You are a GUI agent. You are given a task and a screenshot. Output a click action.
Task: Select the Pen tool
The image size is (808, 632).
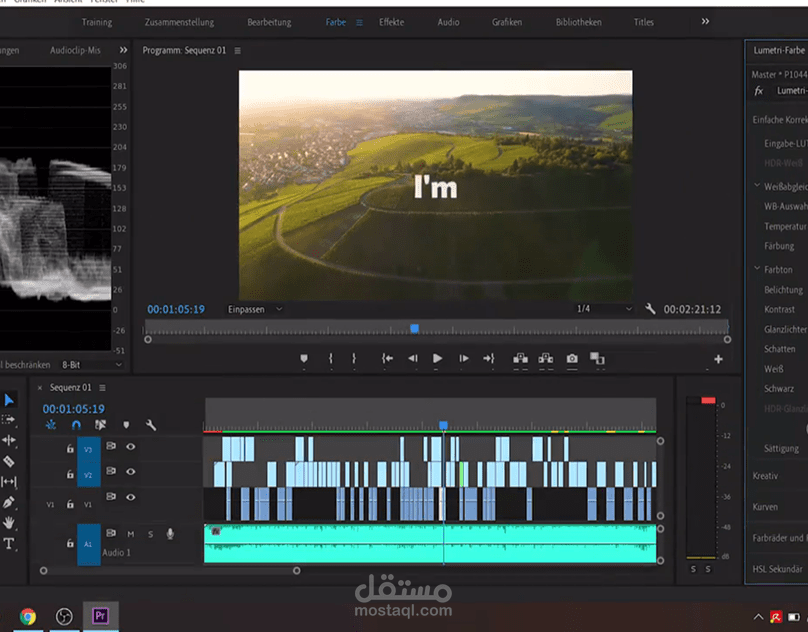pos(8,502)
